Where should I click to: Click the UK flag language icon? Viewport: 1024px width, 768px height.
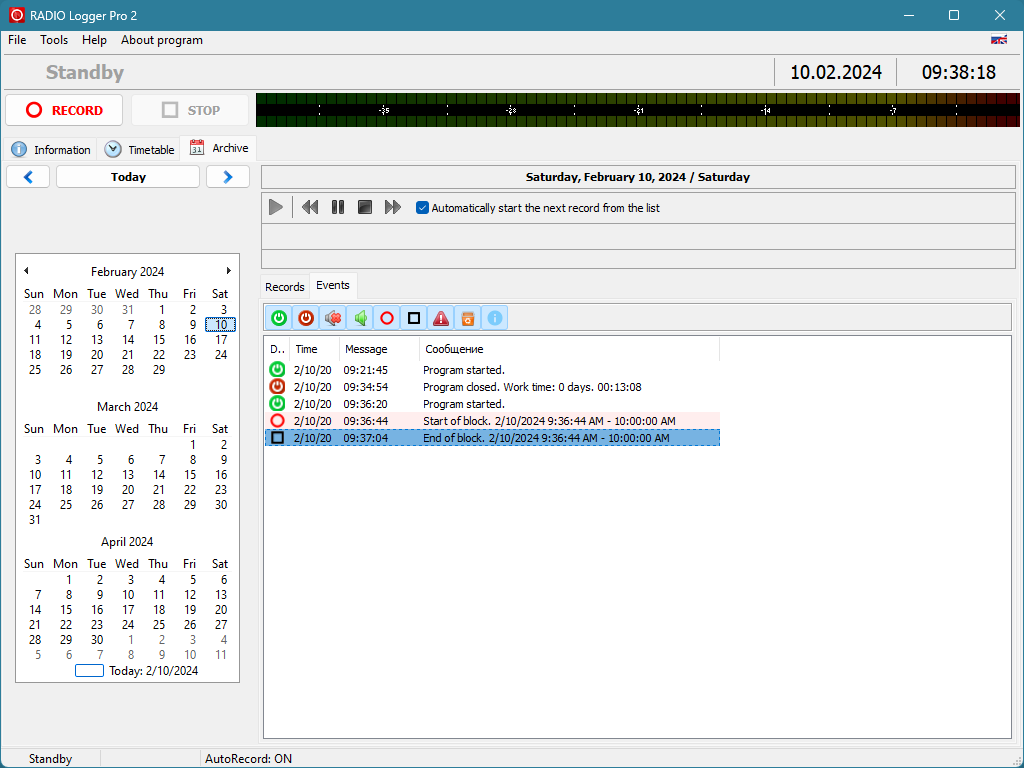999,40
